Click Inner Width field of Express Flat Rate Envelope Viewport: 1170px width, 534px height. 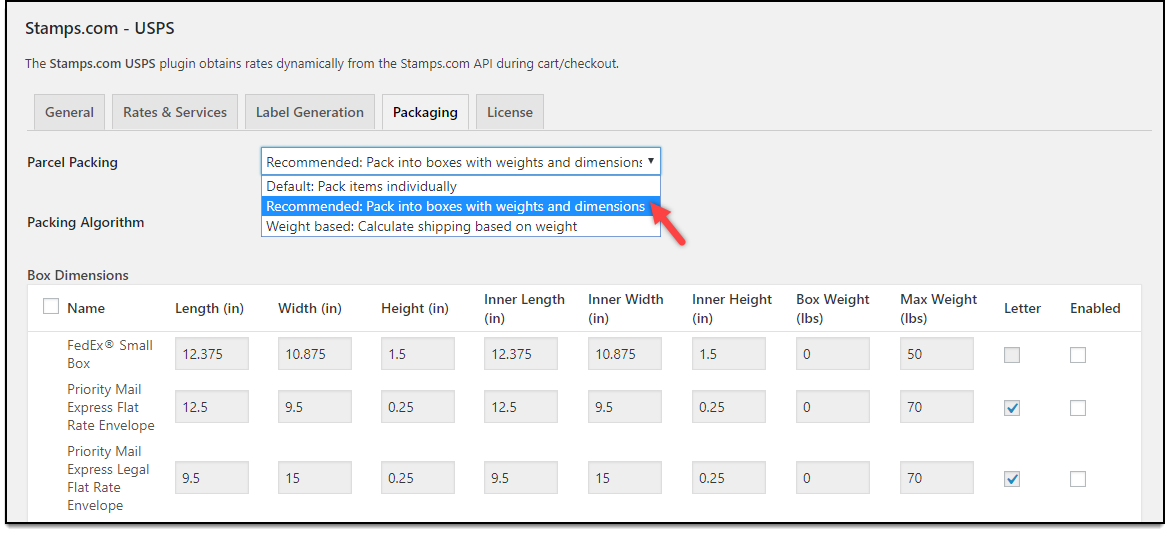[625, 407]
